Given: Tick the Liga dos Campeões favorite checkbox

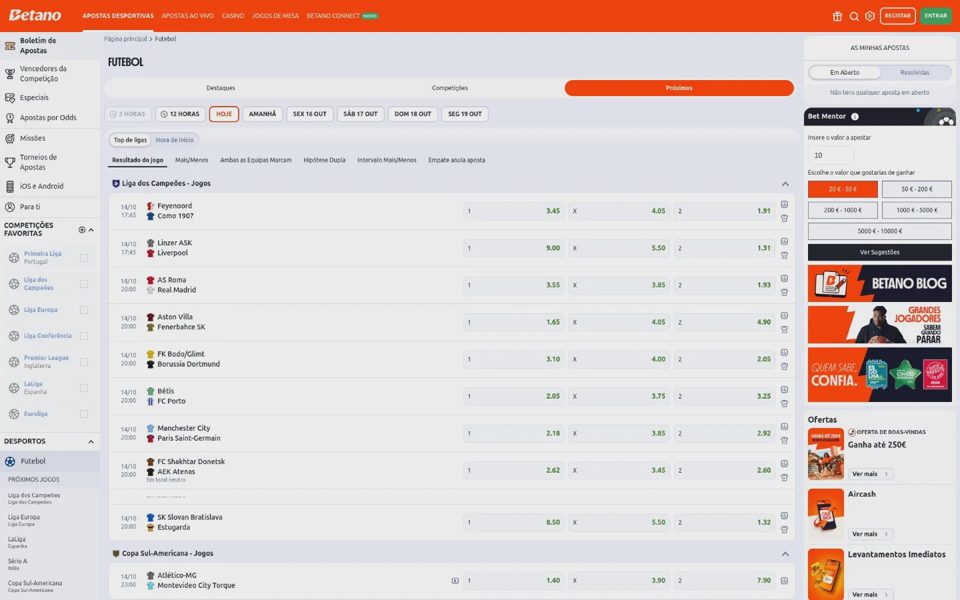Looking at the screenshot, I should pyautogui.click(x=84, y=283).
